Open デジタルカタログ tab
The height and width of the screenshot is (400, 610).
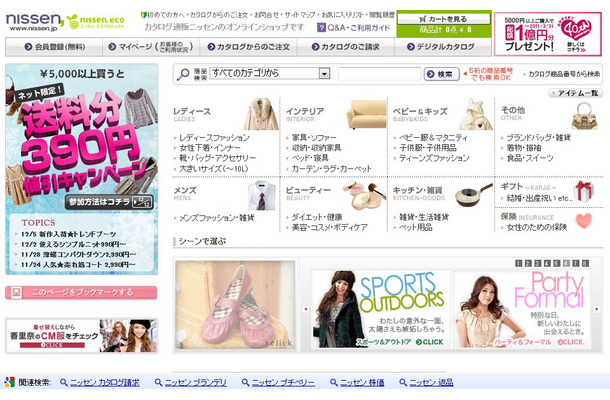pos(443,47)
